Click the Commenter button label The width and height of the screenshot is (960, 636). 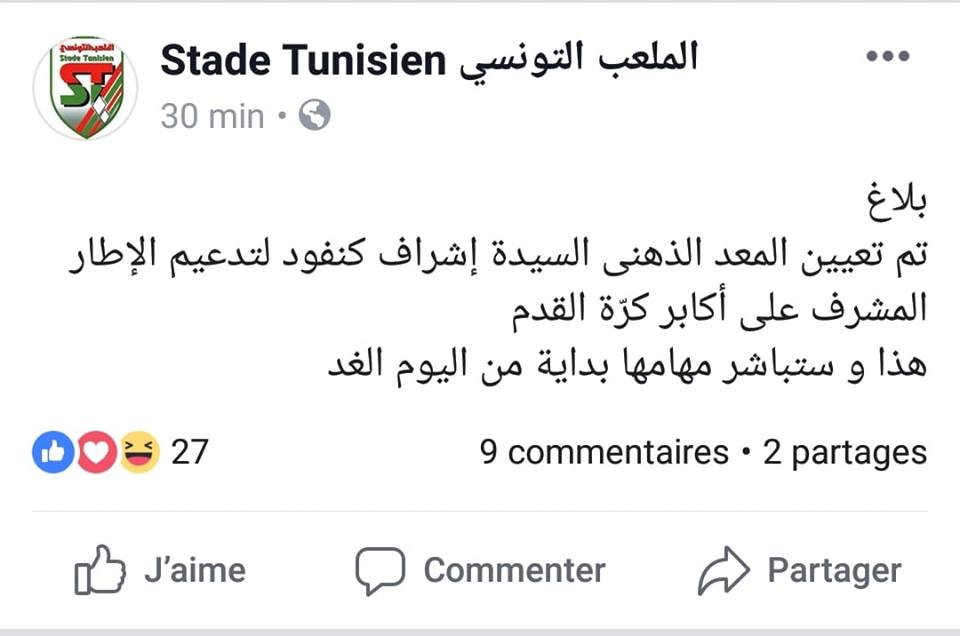point(514,571)
